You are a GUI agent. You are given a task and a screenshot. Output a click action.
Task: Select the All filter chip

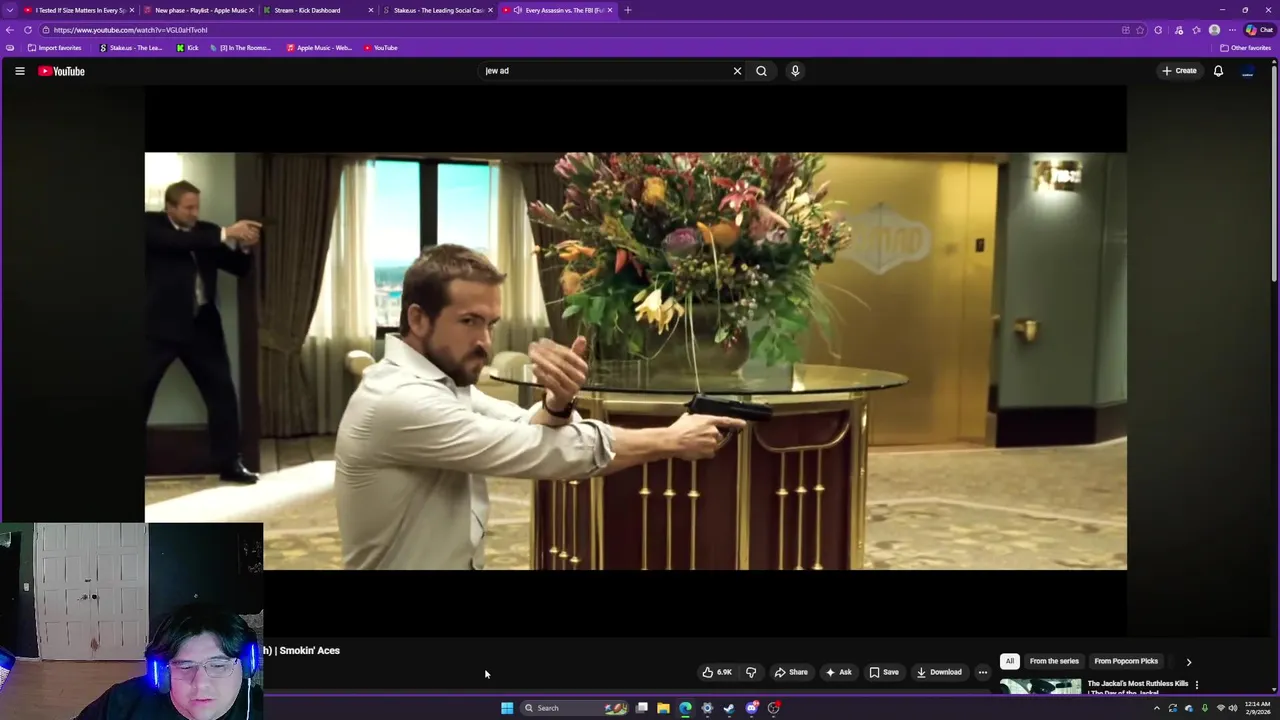[1009, 661]
